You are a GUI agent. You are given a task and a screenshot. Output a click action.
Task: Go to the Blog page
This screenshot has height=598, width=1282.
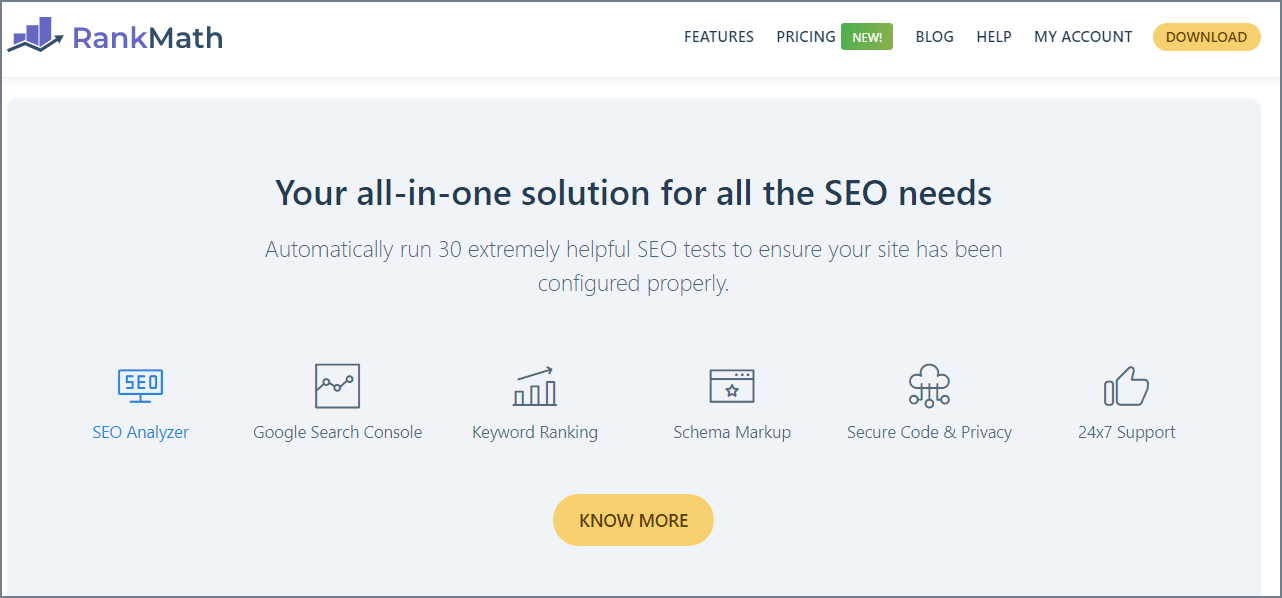(x=935, y=37)
